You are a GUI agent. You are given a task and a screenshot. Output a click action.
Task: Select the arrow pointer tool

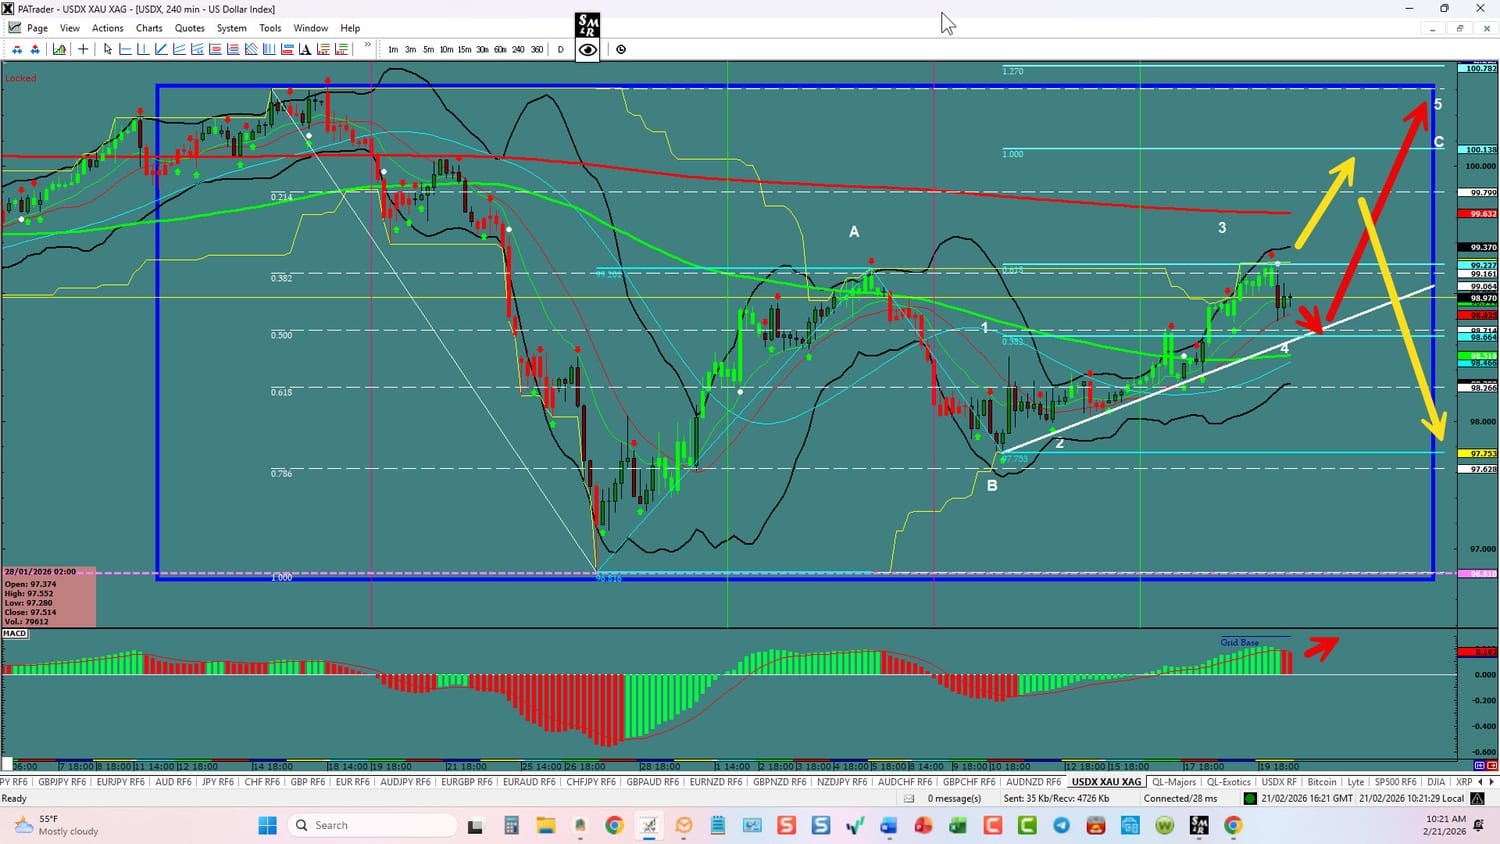coord(108,49)
